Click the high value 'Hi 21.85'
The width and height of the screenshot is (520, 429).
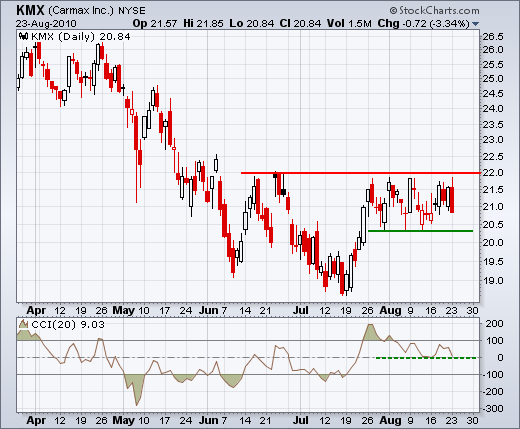[203, 24]
